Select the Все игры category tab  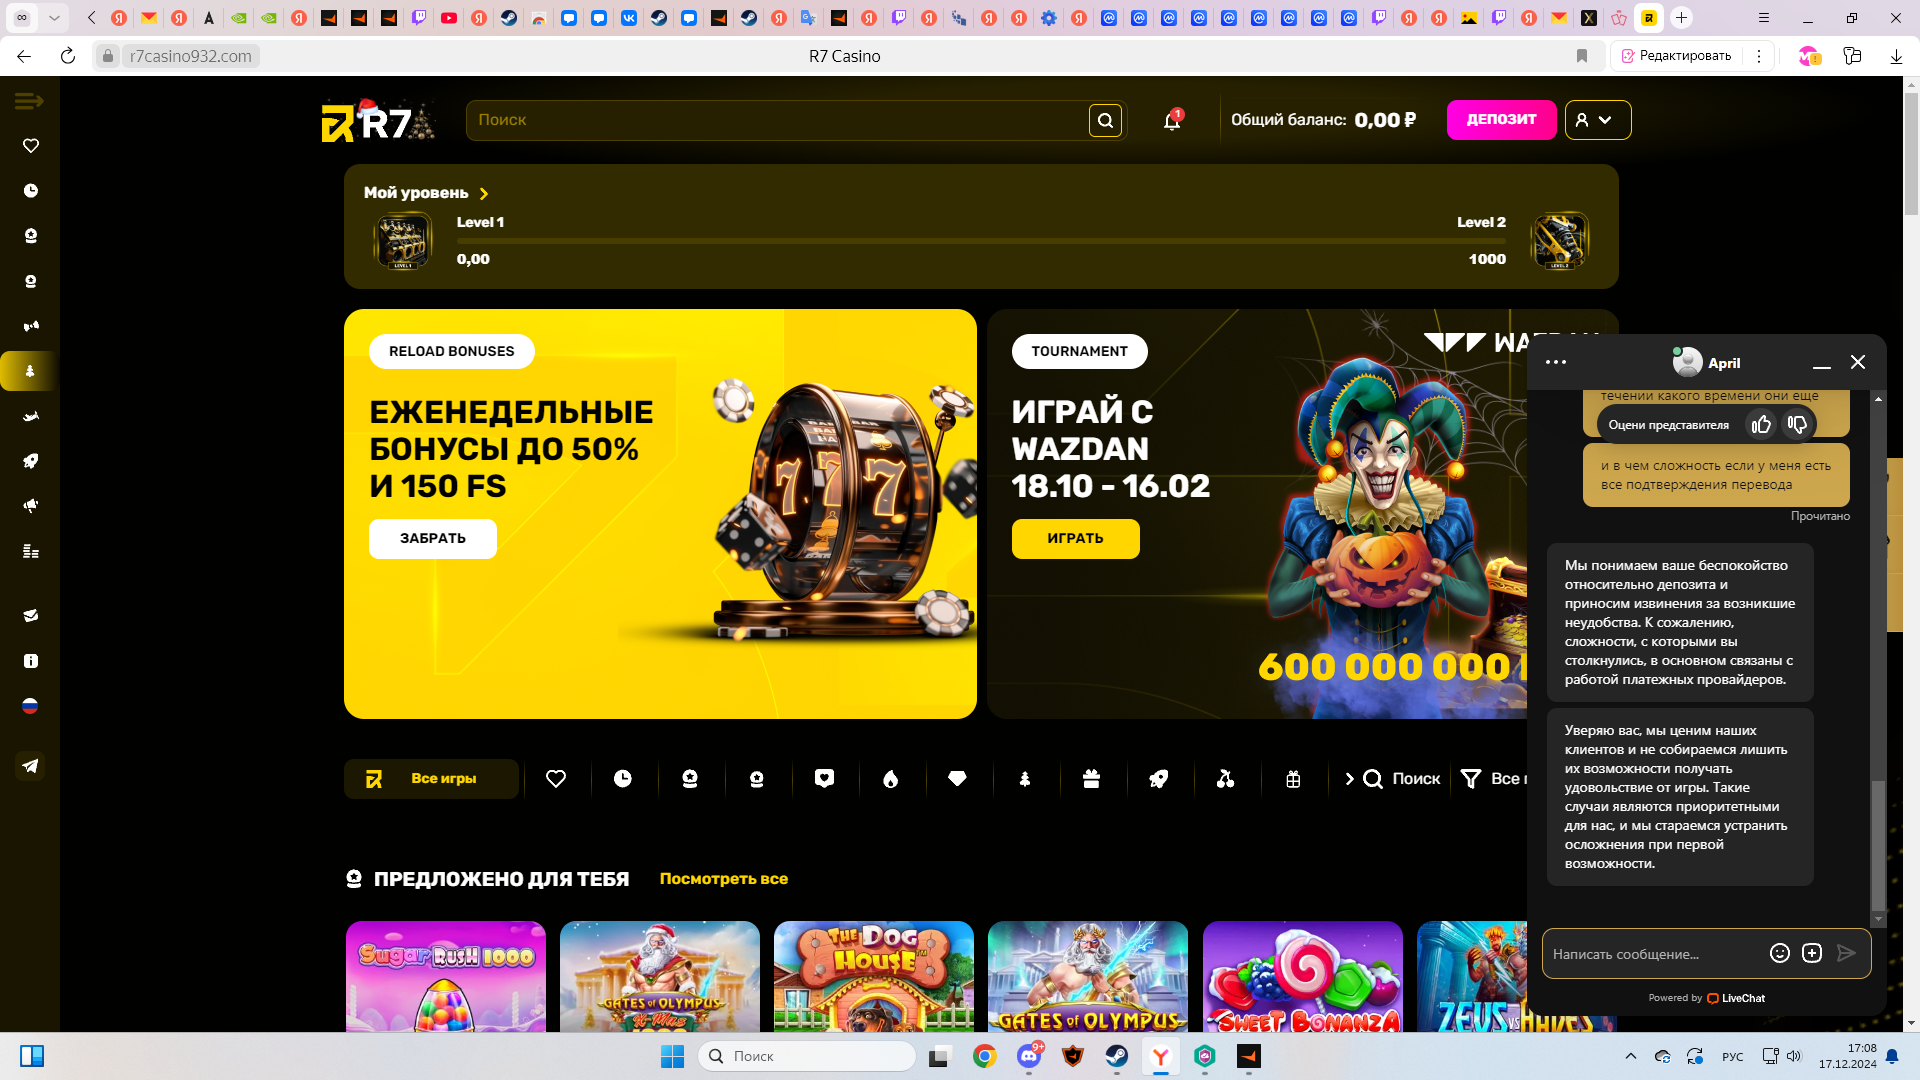coord(431,779)
